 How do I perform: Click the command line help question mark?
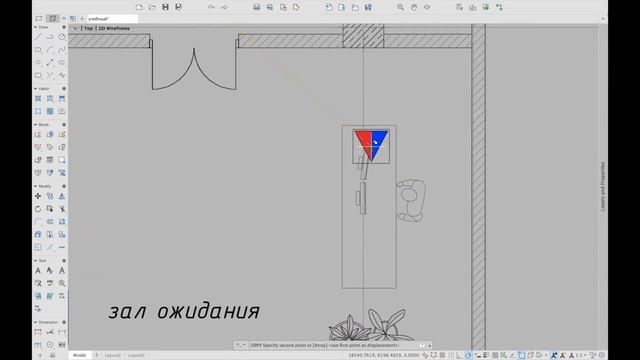pyautogui.click(x=422, y=345)
